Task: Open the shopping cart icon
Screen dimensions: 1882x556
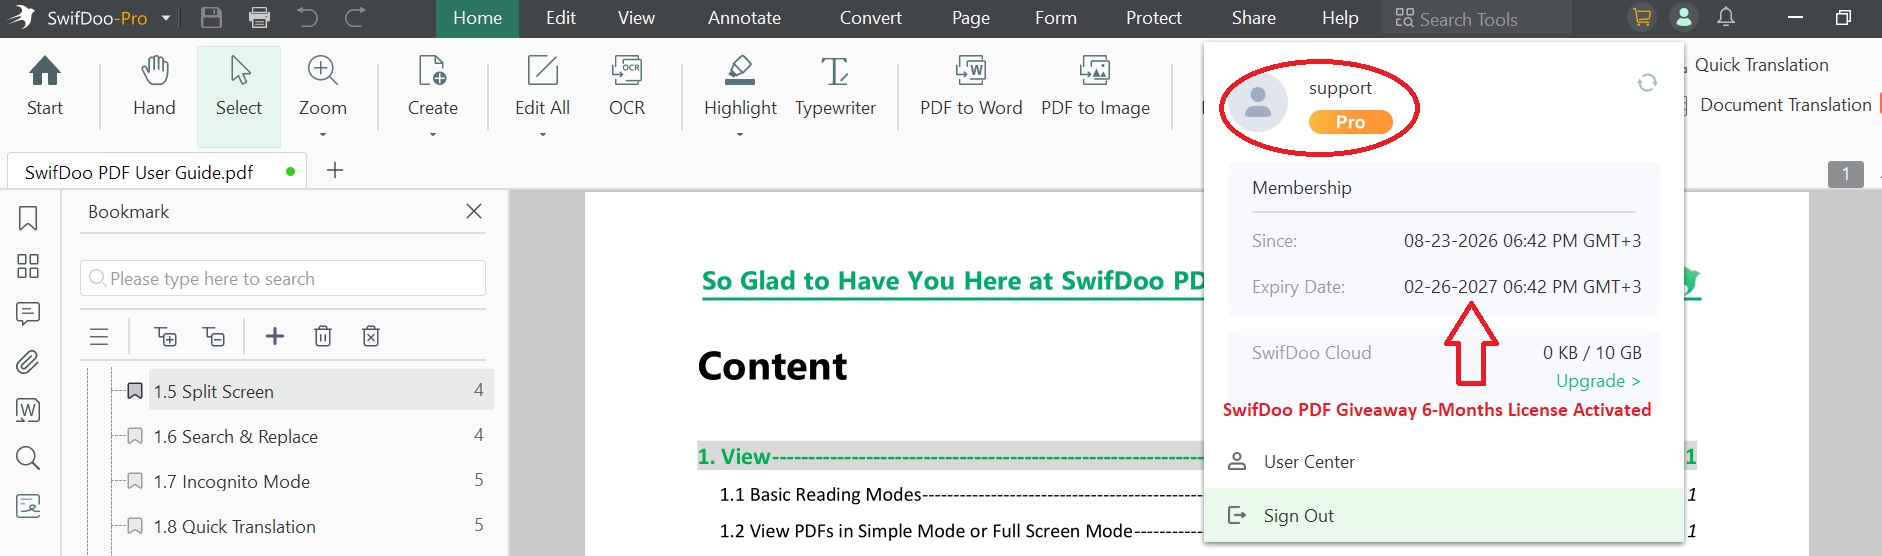Action: (1641, 17)
